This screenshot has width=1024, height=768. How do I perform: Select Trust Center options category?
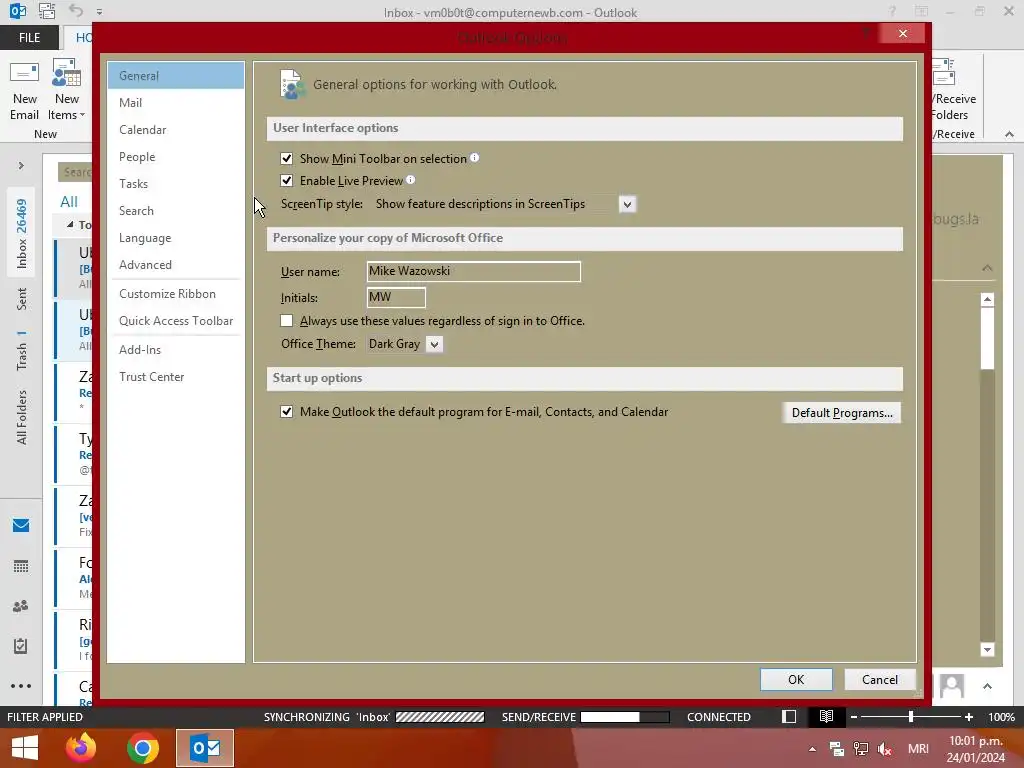pos(176,377)
